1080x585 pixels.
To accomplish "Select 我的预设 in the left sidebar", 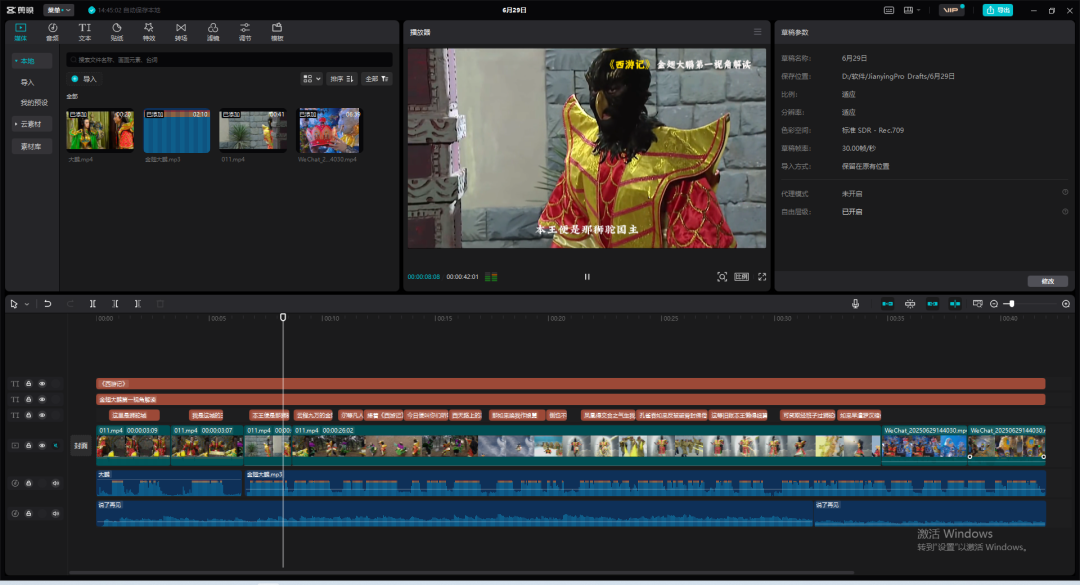I will (x=34, y=103).
